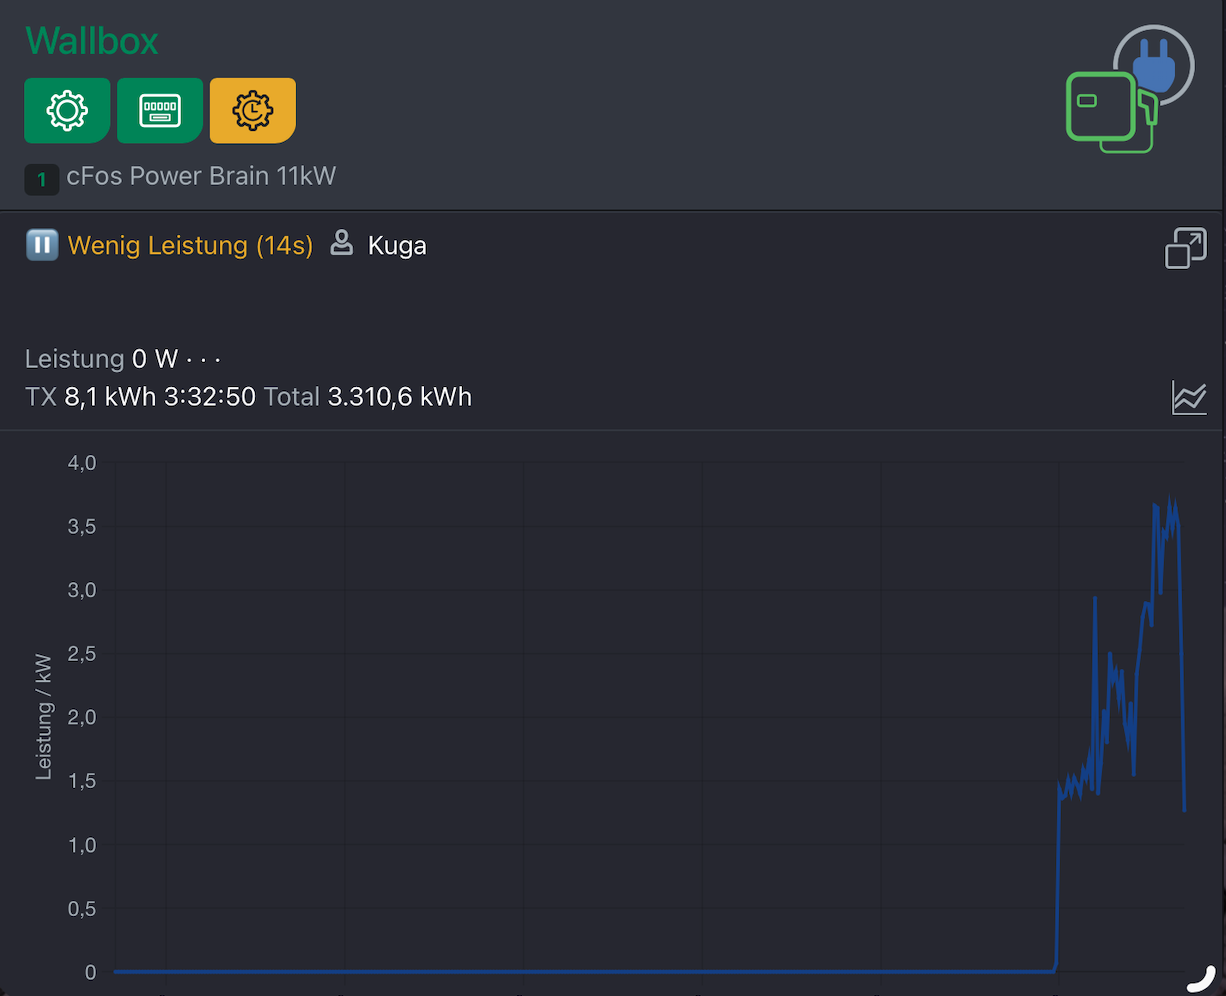Click the Leistung / kW axis title

43,717
